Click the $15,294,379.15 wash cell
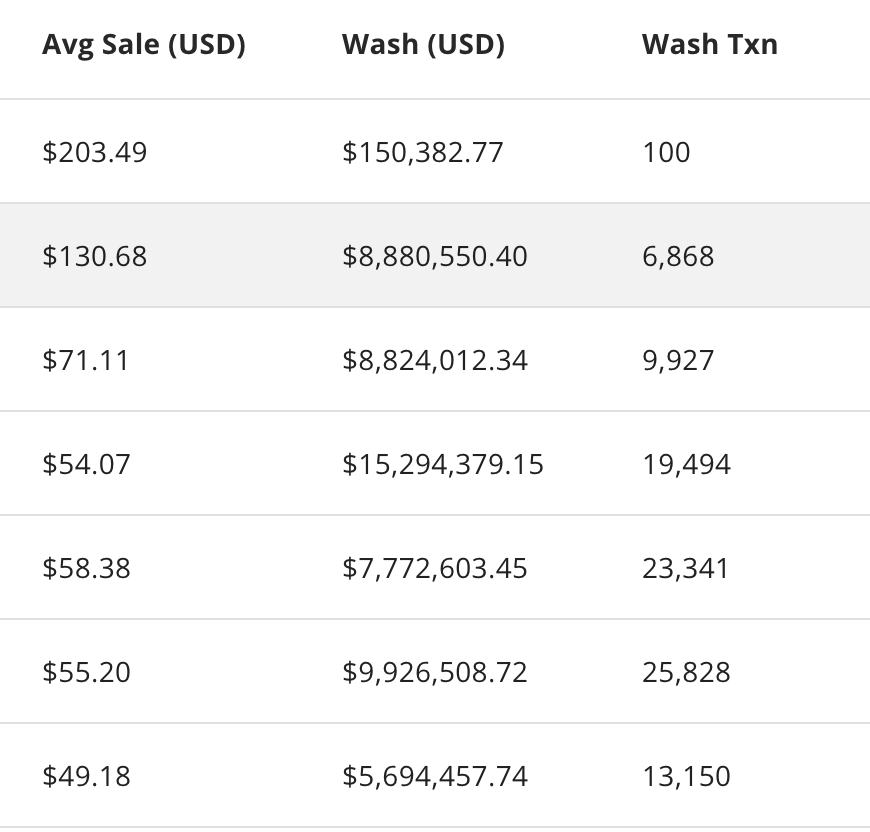This screenshot has height=832, width=870. (x=443, y=465)
